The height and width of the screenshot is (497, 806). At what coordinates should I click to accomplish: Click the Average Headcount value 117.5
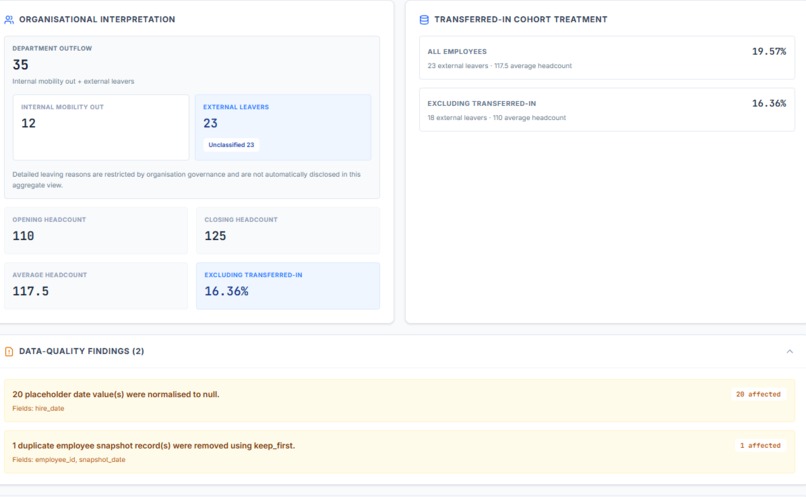pos(31,291)
